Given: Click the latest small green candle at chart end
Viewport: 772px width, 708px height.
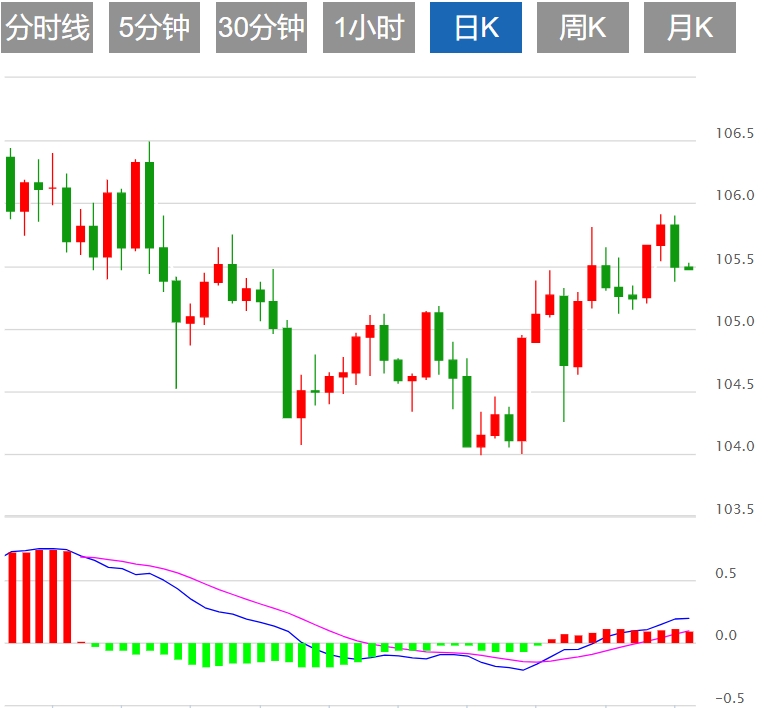Looking at the screenshot, I should pos(688,268).
